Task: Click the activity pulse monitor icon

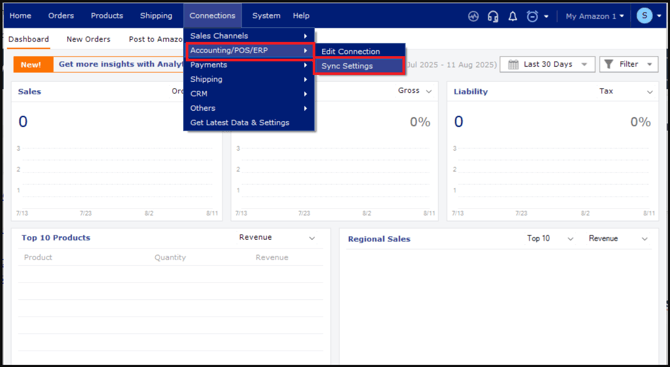Action: pos(473,16)
